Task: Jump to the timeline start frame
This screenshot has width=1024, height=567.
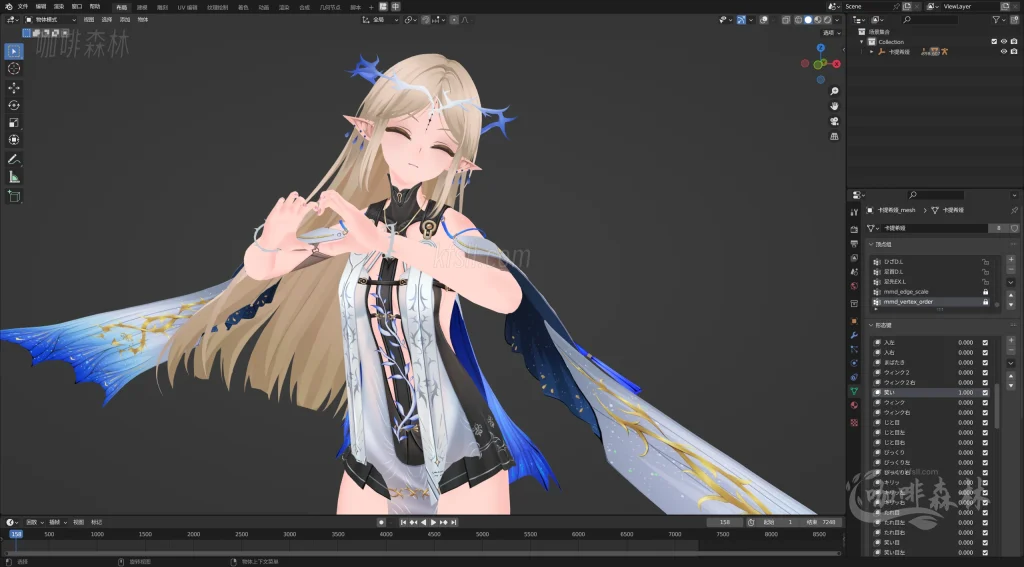Action: pyautogui.click(x=404, y=522)
